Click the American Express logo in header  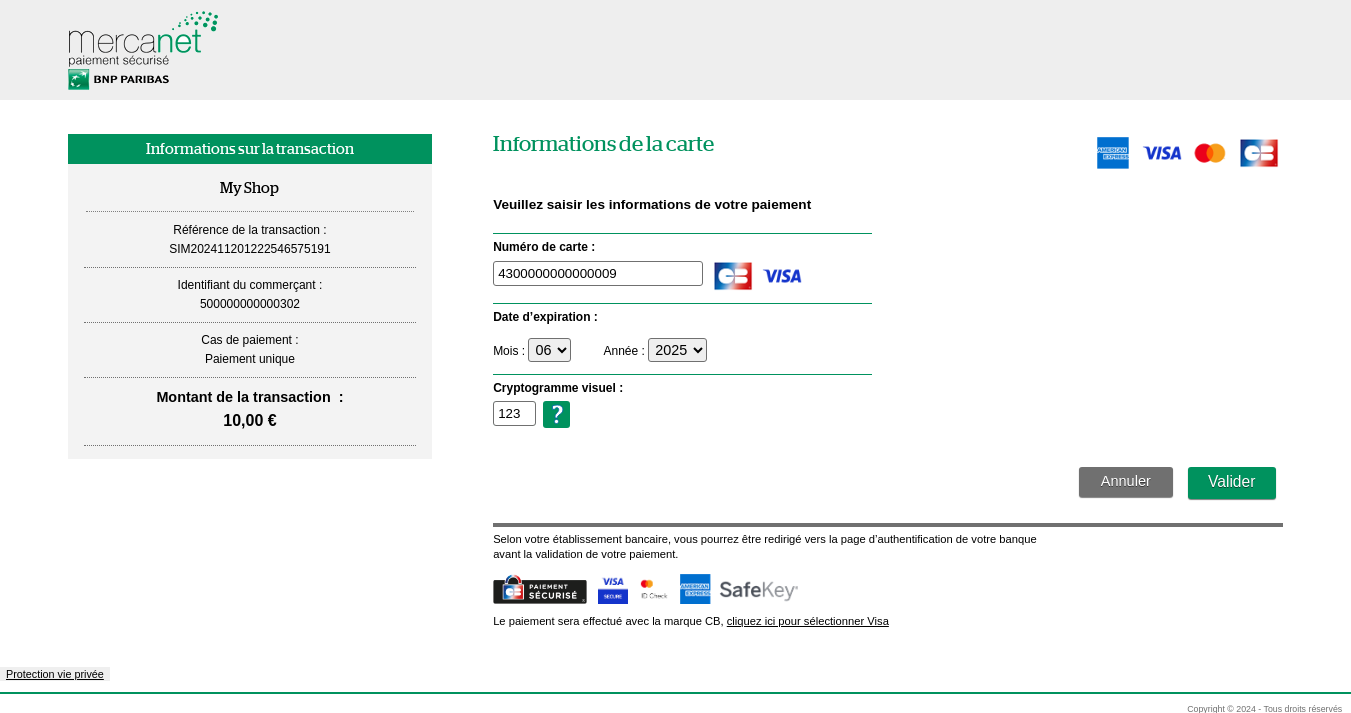pyautogui.click(x=1112, y=153)
